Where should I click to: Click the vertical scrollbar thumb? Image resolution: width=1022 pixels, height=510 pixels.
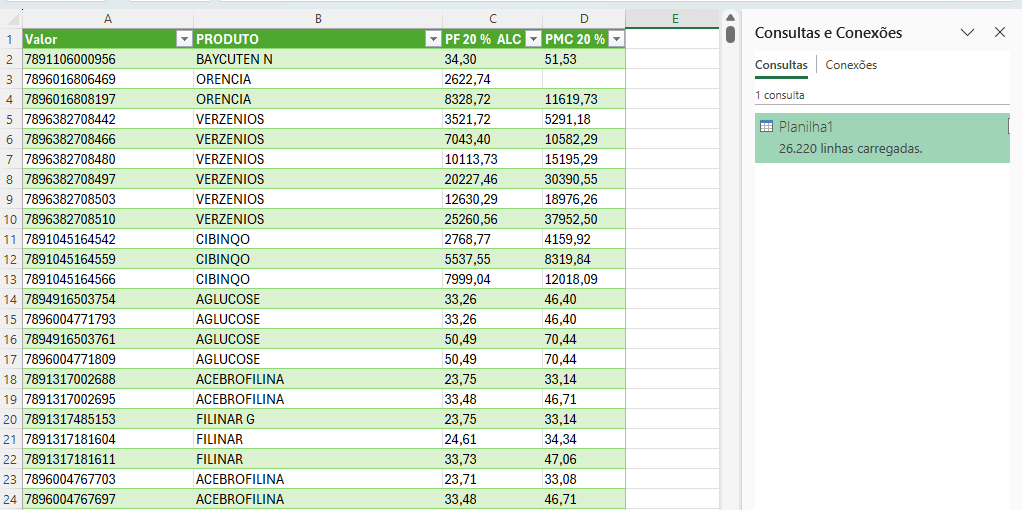click(x=731, y=34)
